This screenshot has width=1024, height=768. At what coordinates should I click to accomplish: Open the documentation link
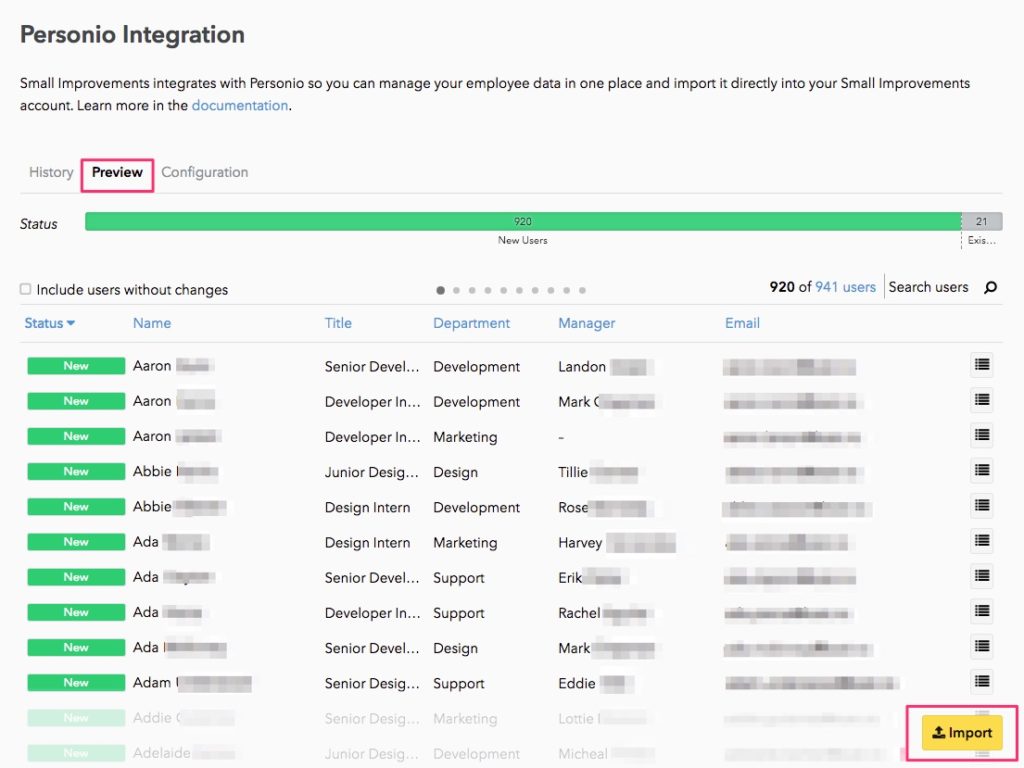tap(240, 105)
